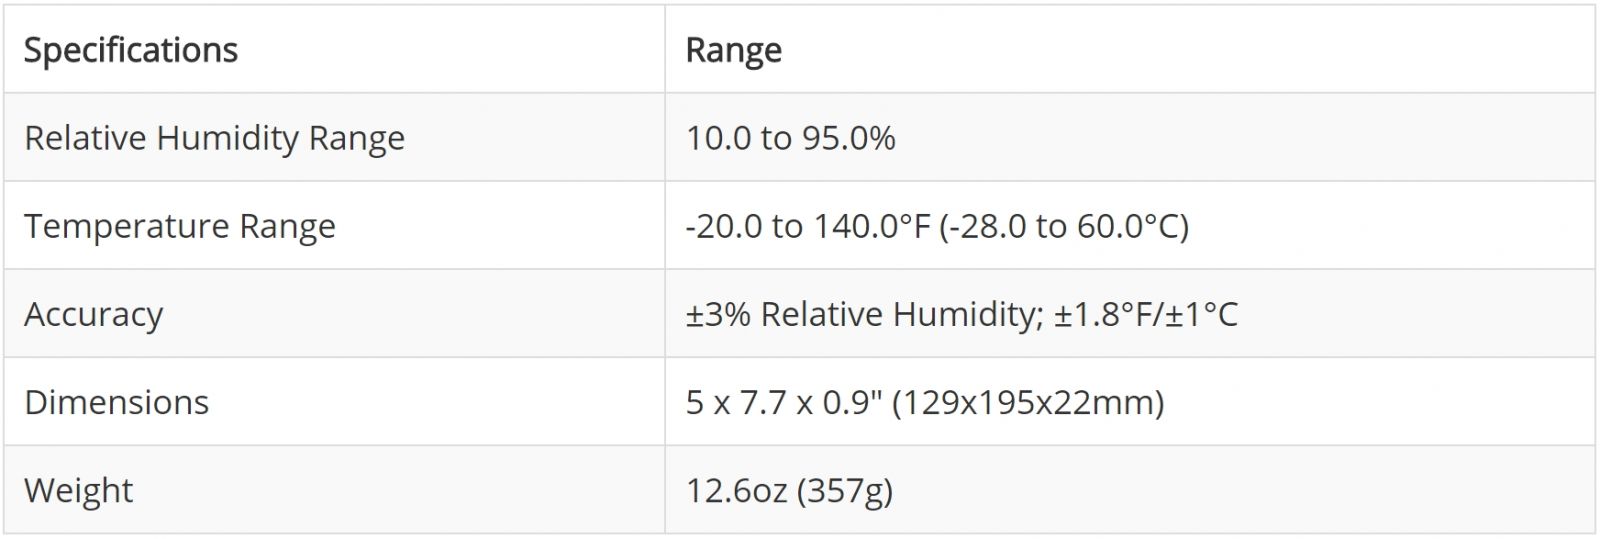Select the Relative Humidity Range label

214,138
